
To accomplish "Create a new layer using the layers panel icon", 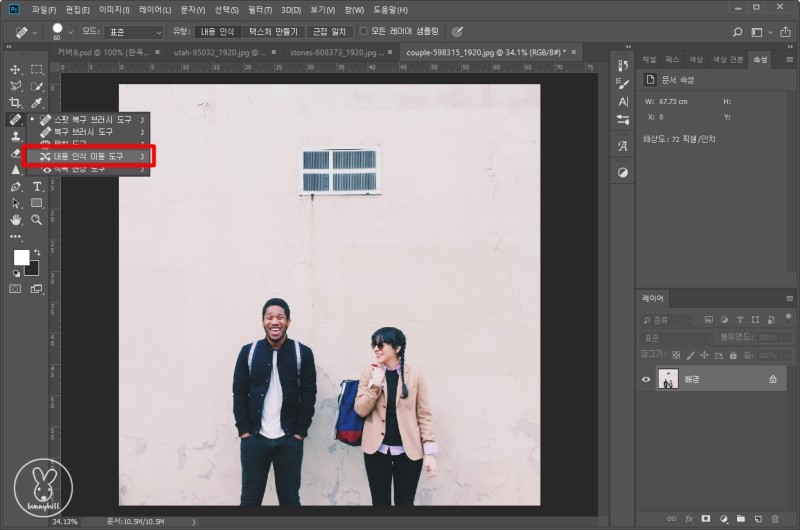I will pos(760,519).
